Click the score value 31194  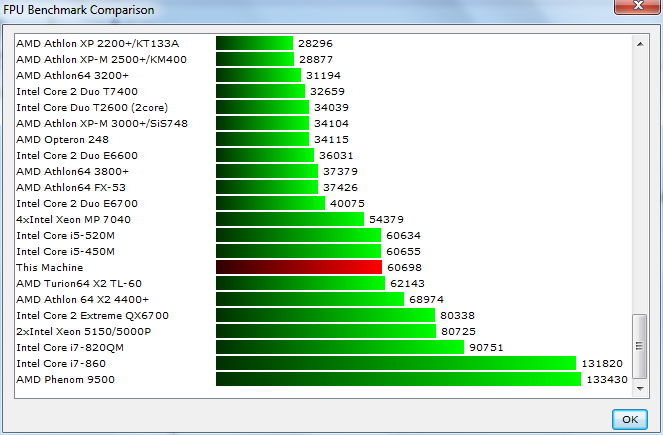[323, 75]
